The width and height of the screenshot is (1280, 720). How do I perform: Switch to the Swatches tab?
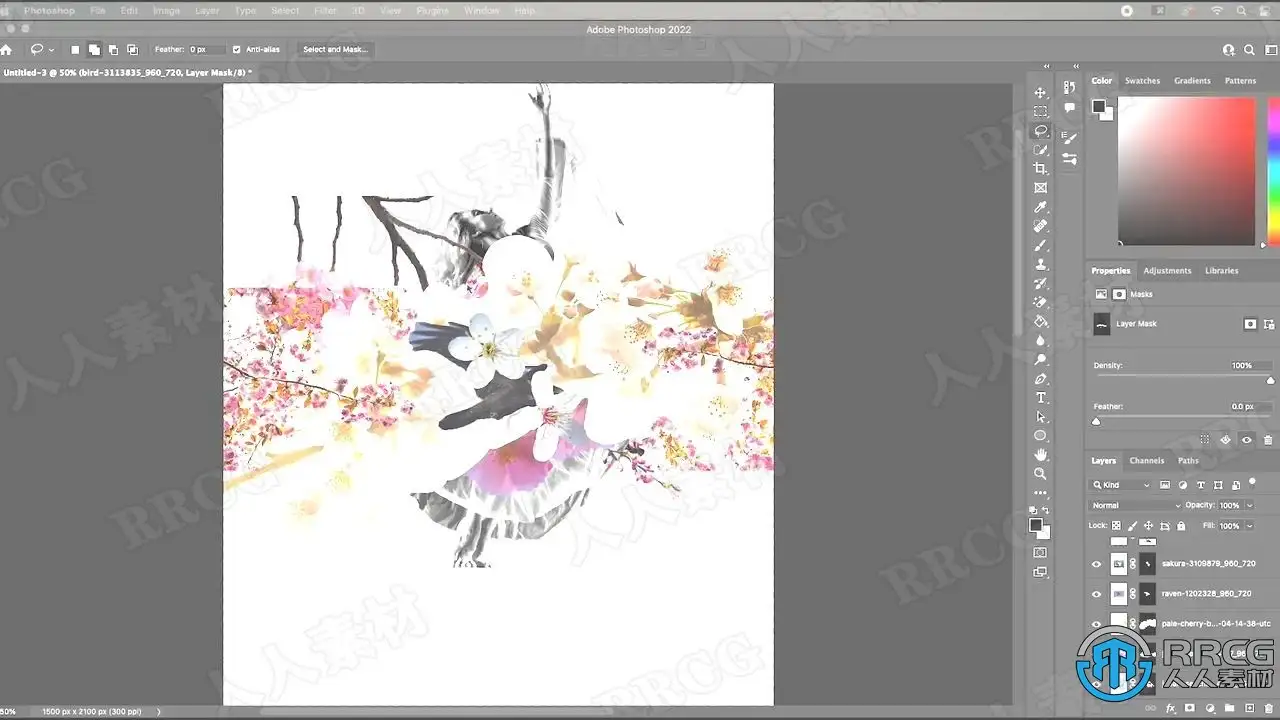coord(1142,81)
